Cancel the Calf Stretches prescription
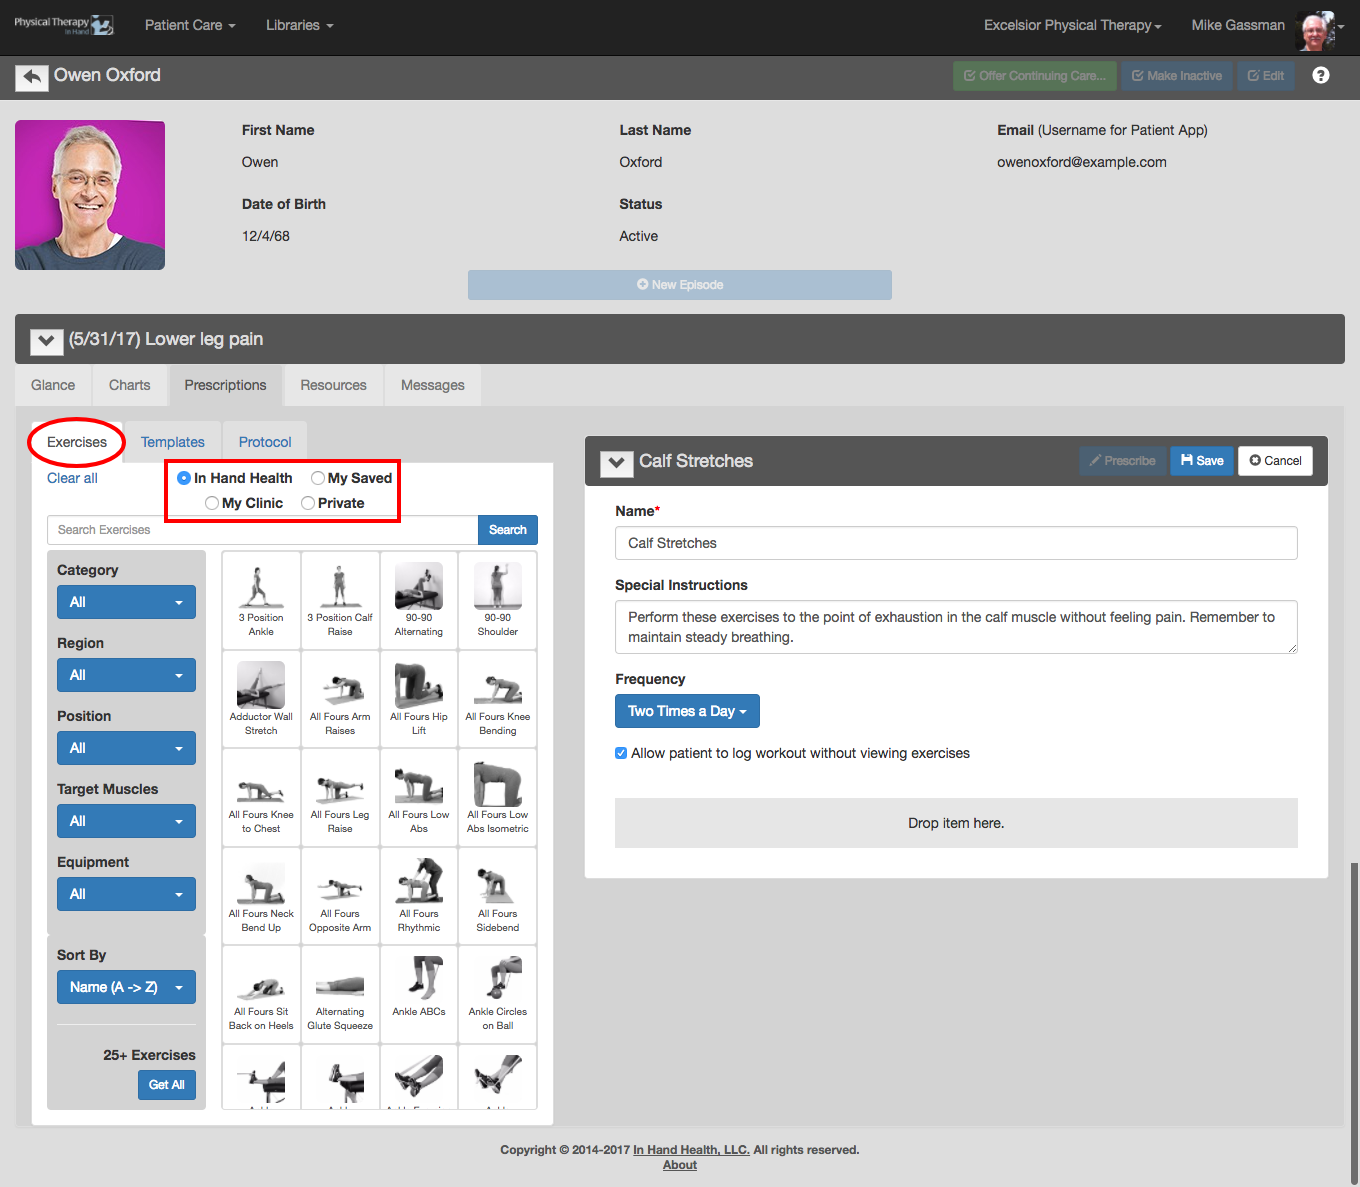Screen dimensions: 1360x1187 tap(1276, 461)
